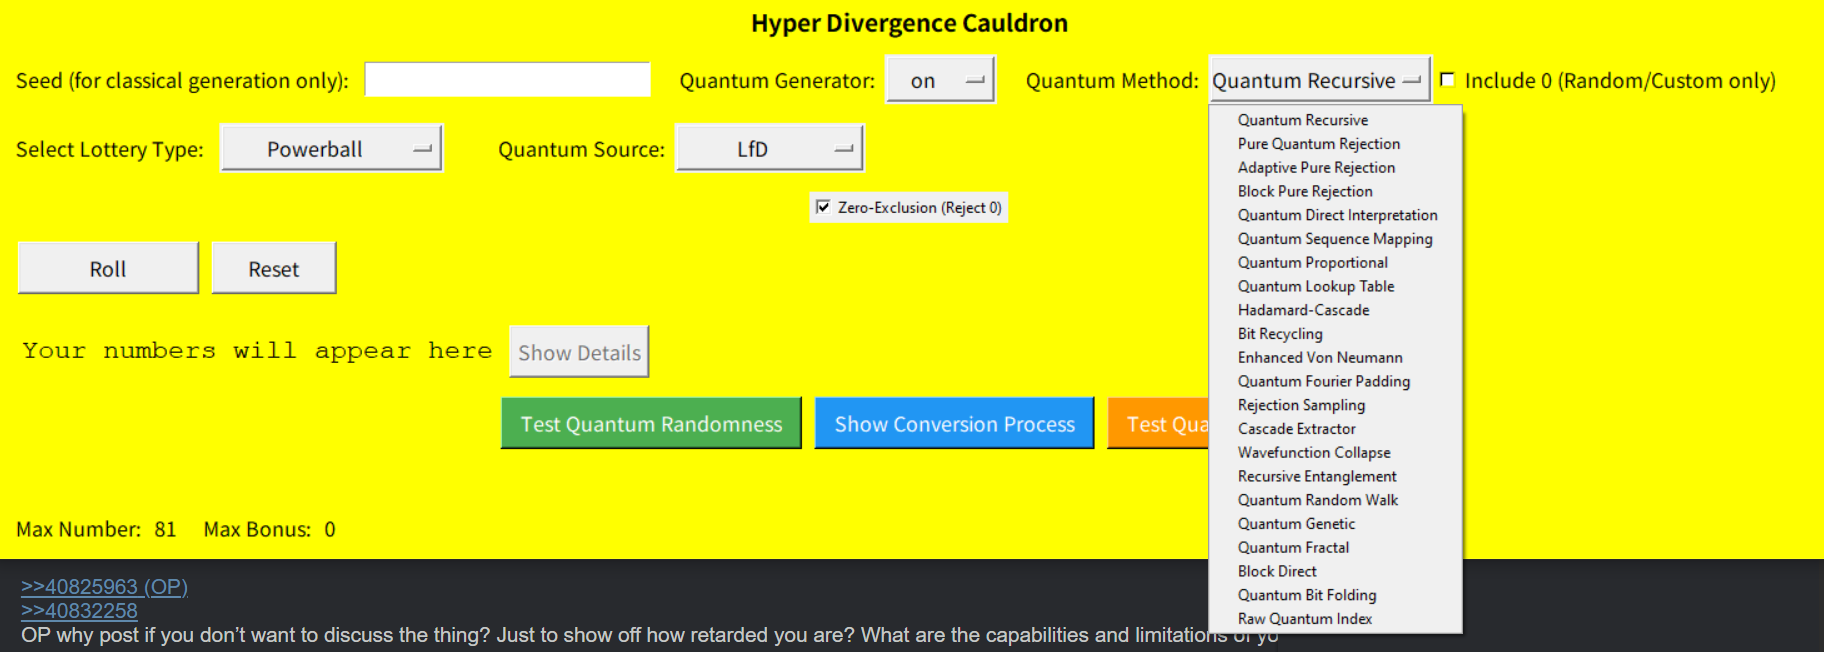Click the Roll button
The height and width of the screenshot is (652, 1824).
(x=108, y=268)
